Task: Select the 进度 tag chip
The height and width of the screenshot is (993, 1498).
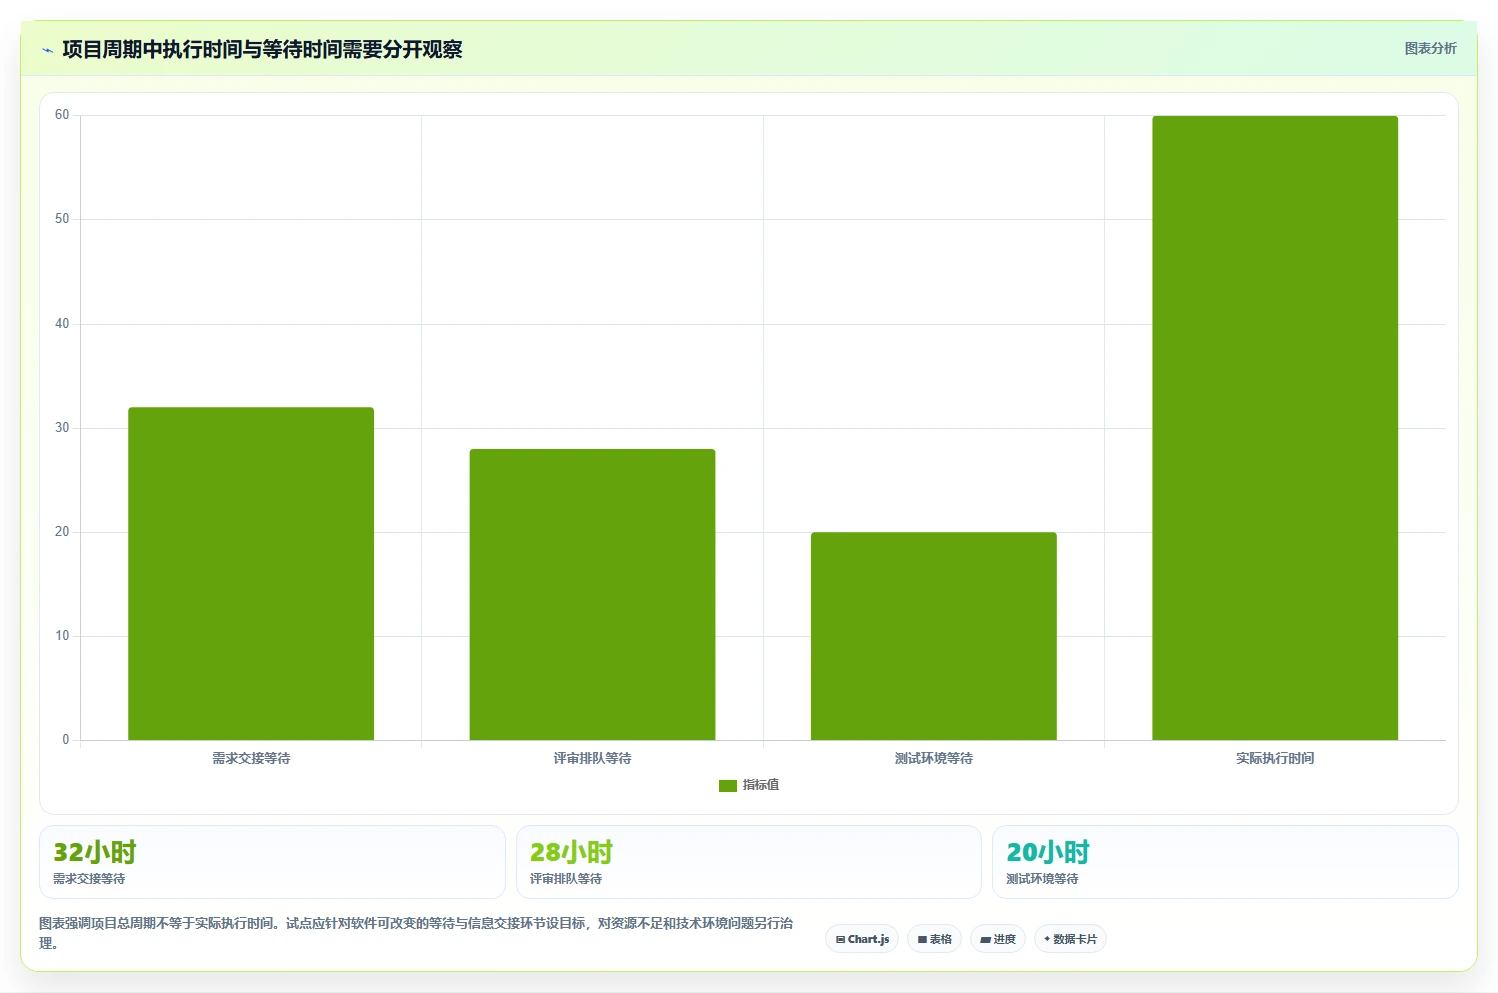Action: click(x=998, y=939)
